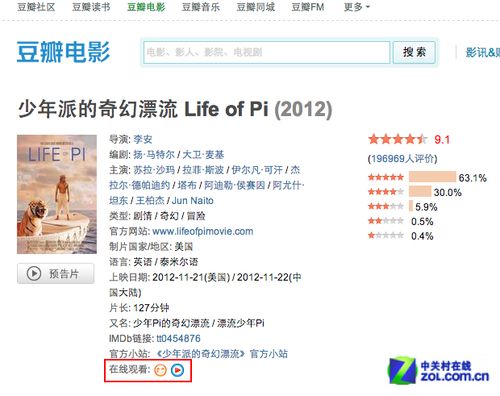Screen dimensions: 500x396
Task: Click the five-star 63.1% rating bar
Action: [x=432, y=177]
